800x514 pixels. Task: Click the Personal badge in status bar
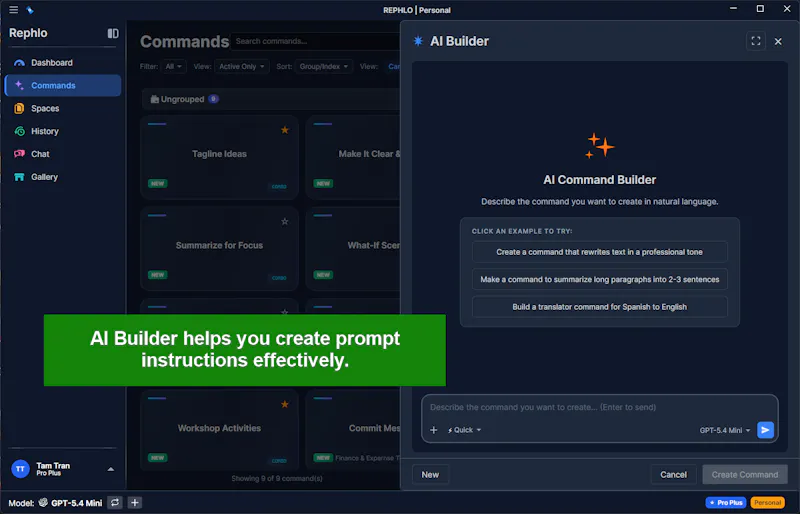(767, 503)
